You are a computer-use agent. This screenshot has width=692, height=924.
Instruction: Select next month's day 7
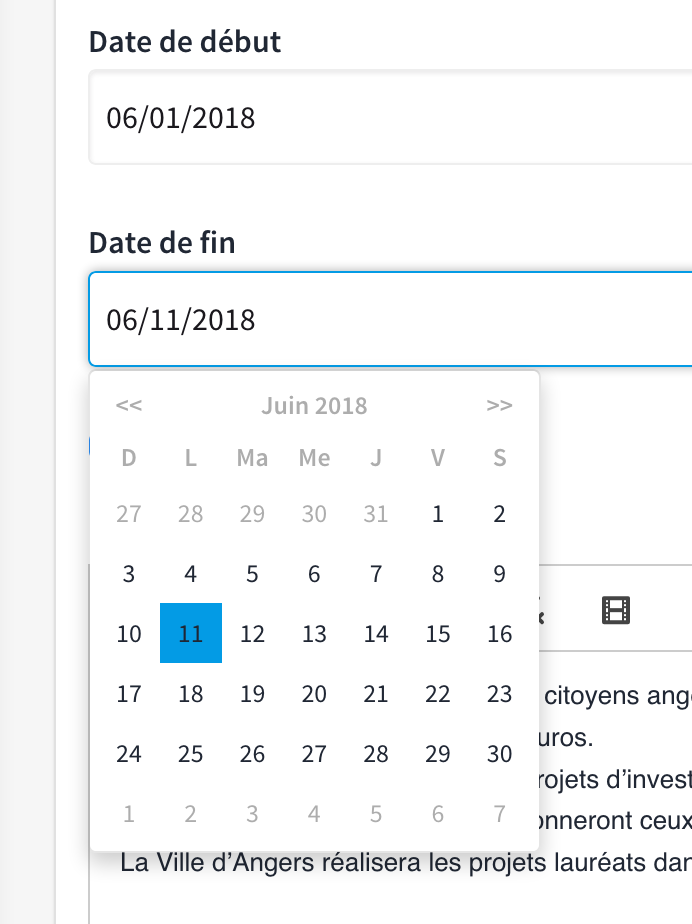[500, 814]
